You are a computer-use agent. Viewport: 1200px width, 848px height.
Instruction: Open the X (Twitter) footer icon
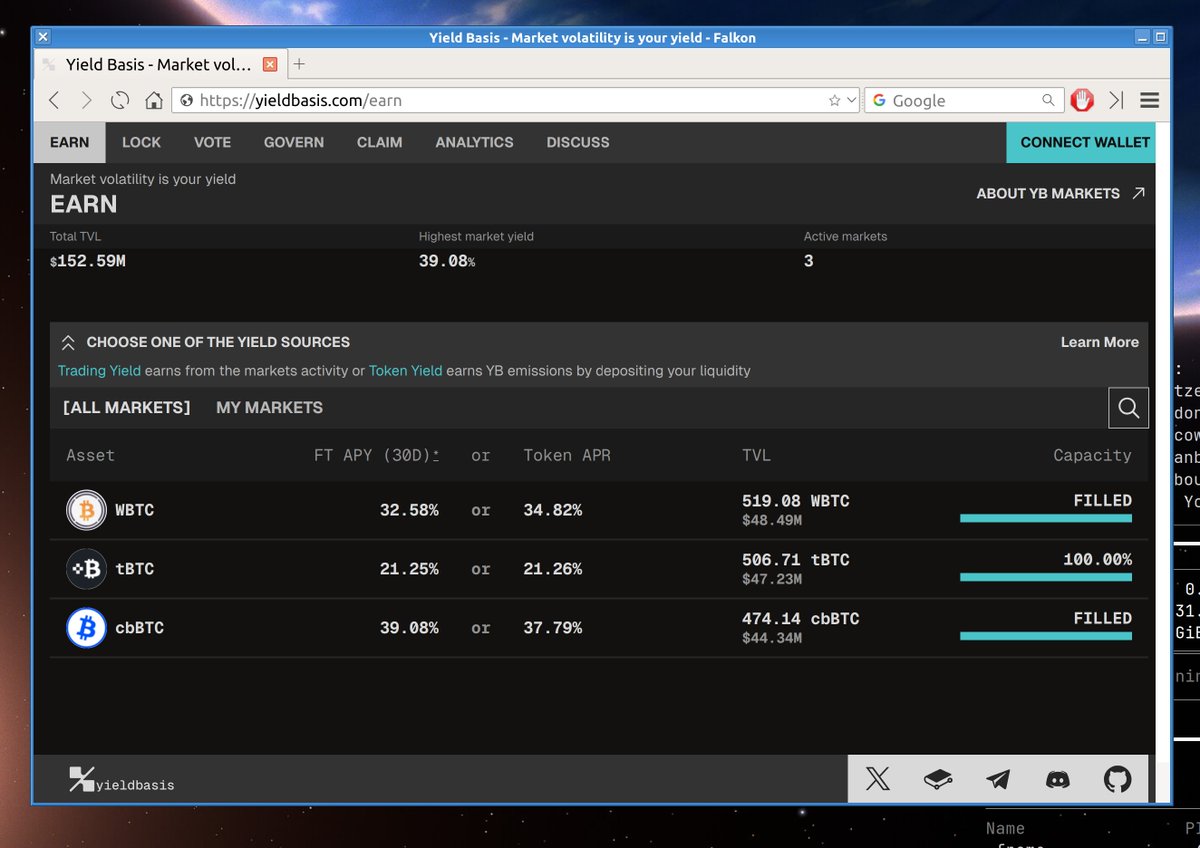click(x=877, y=779)
